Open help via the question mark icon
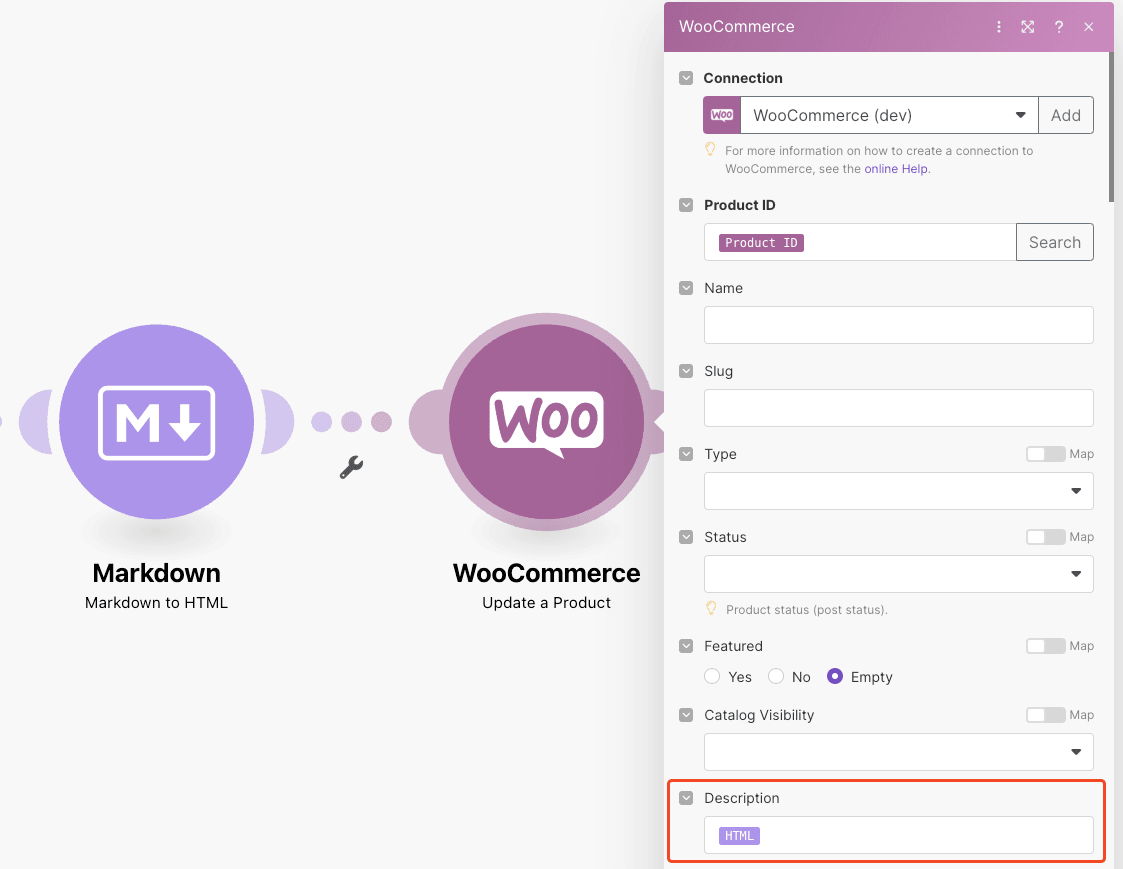The height and width of the screenshot is (869, 1123). tap(1059, 27)
